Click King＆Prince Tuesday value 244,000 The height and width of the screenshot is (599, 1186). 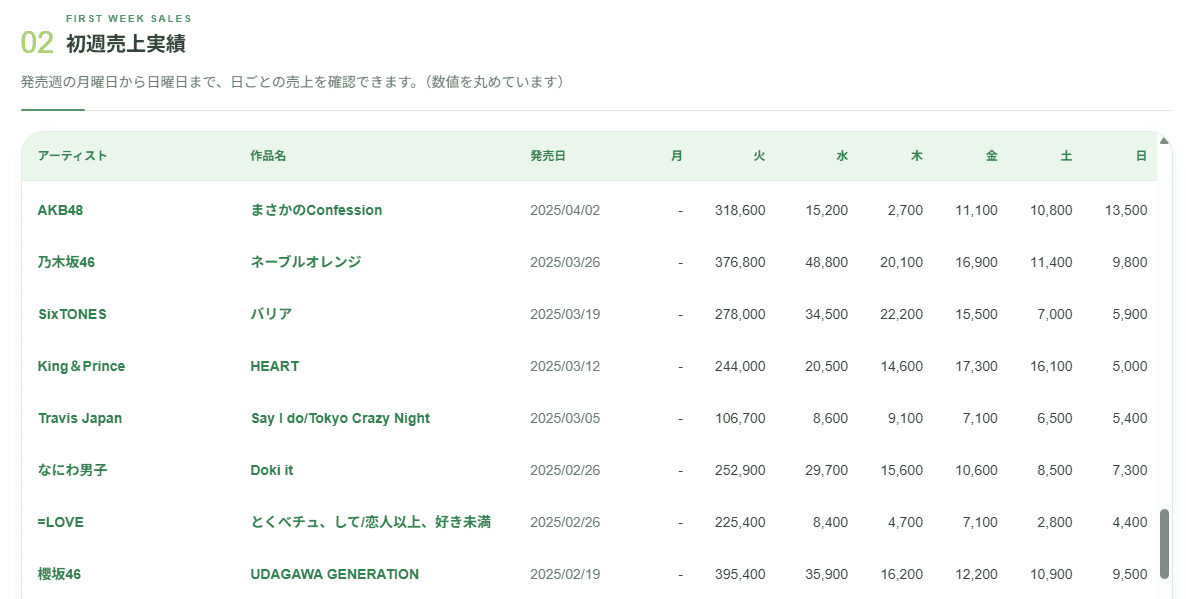coord(740,366)
